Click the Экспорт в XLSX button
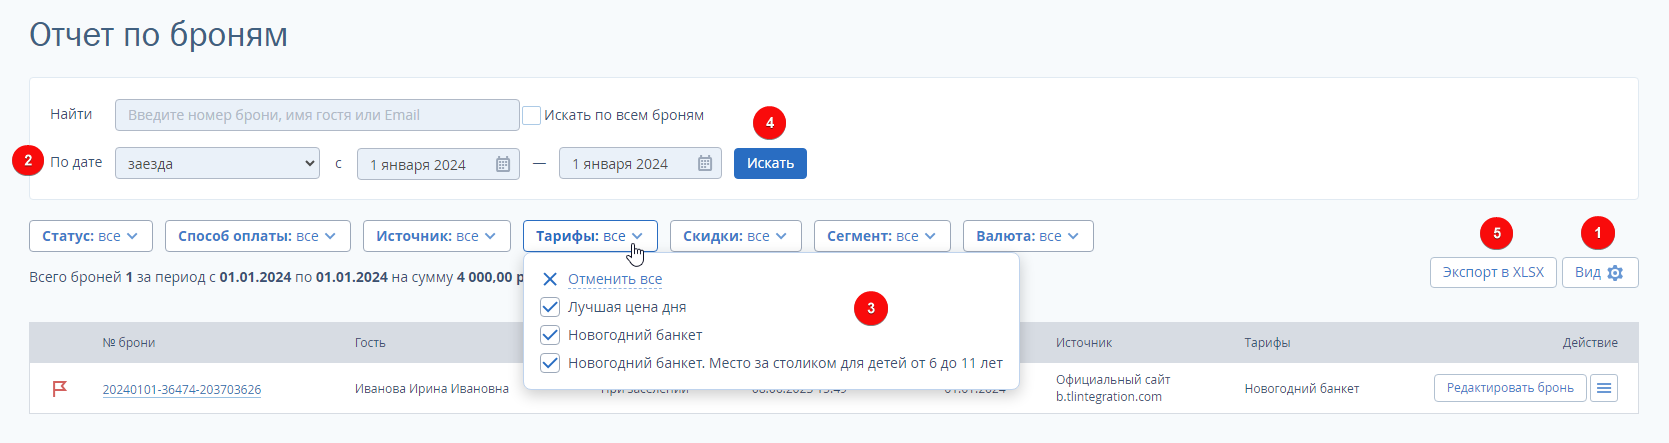 (1493, 273)
